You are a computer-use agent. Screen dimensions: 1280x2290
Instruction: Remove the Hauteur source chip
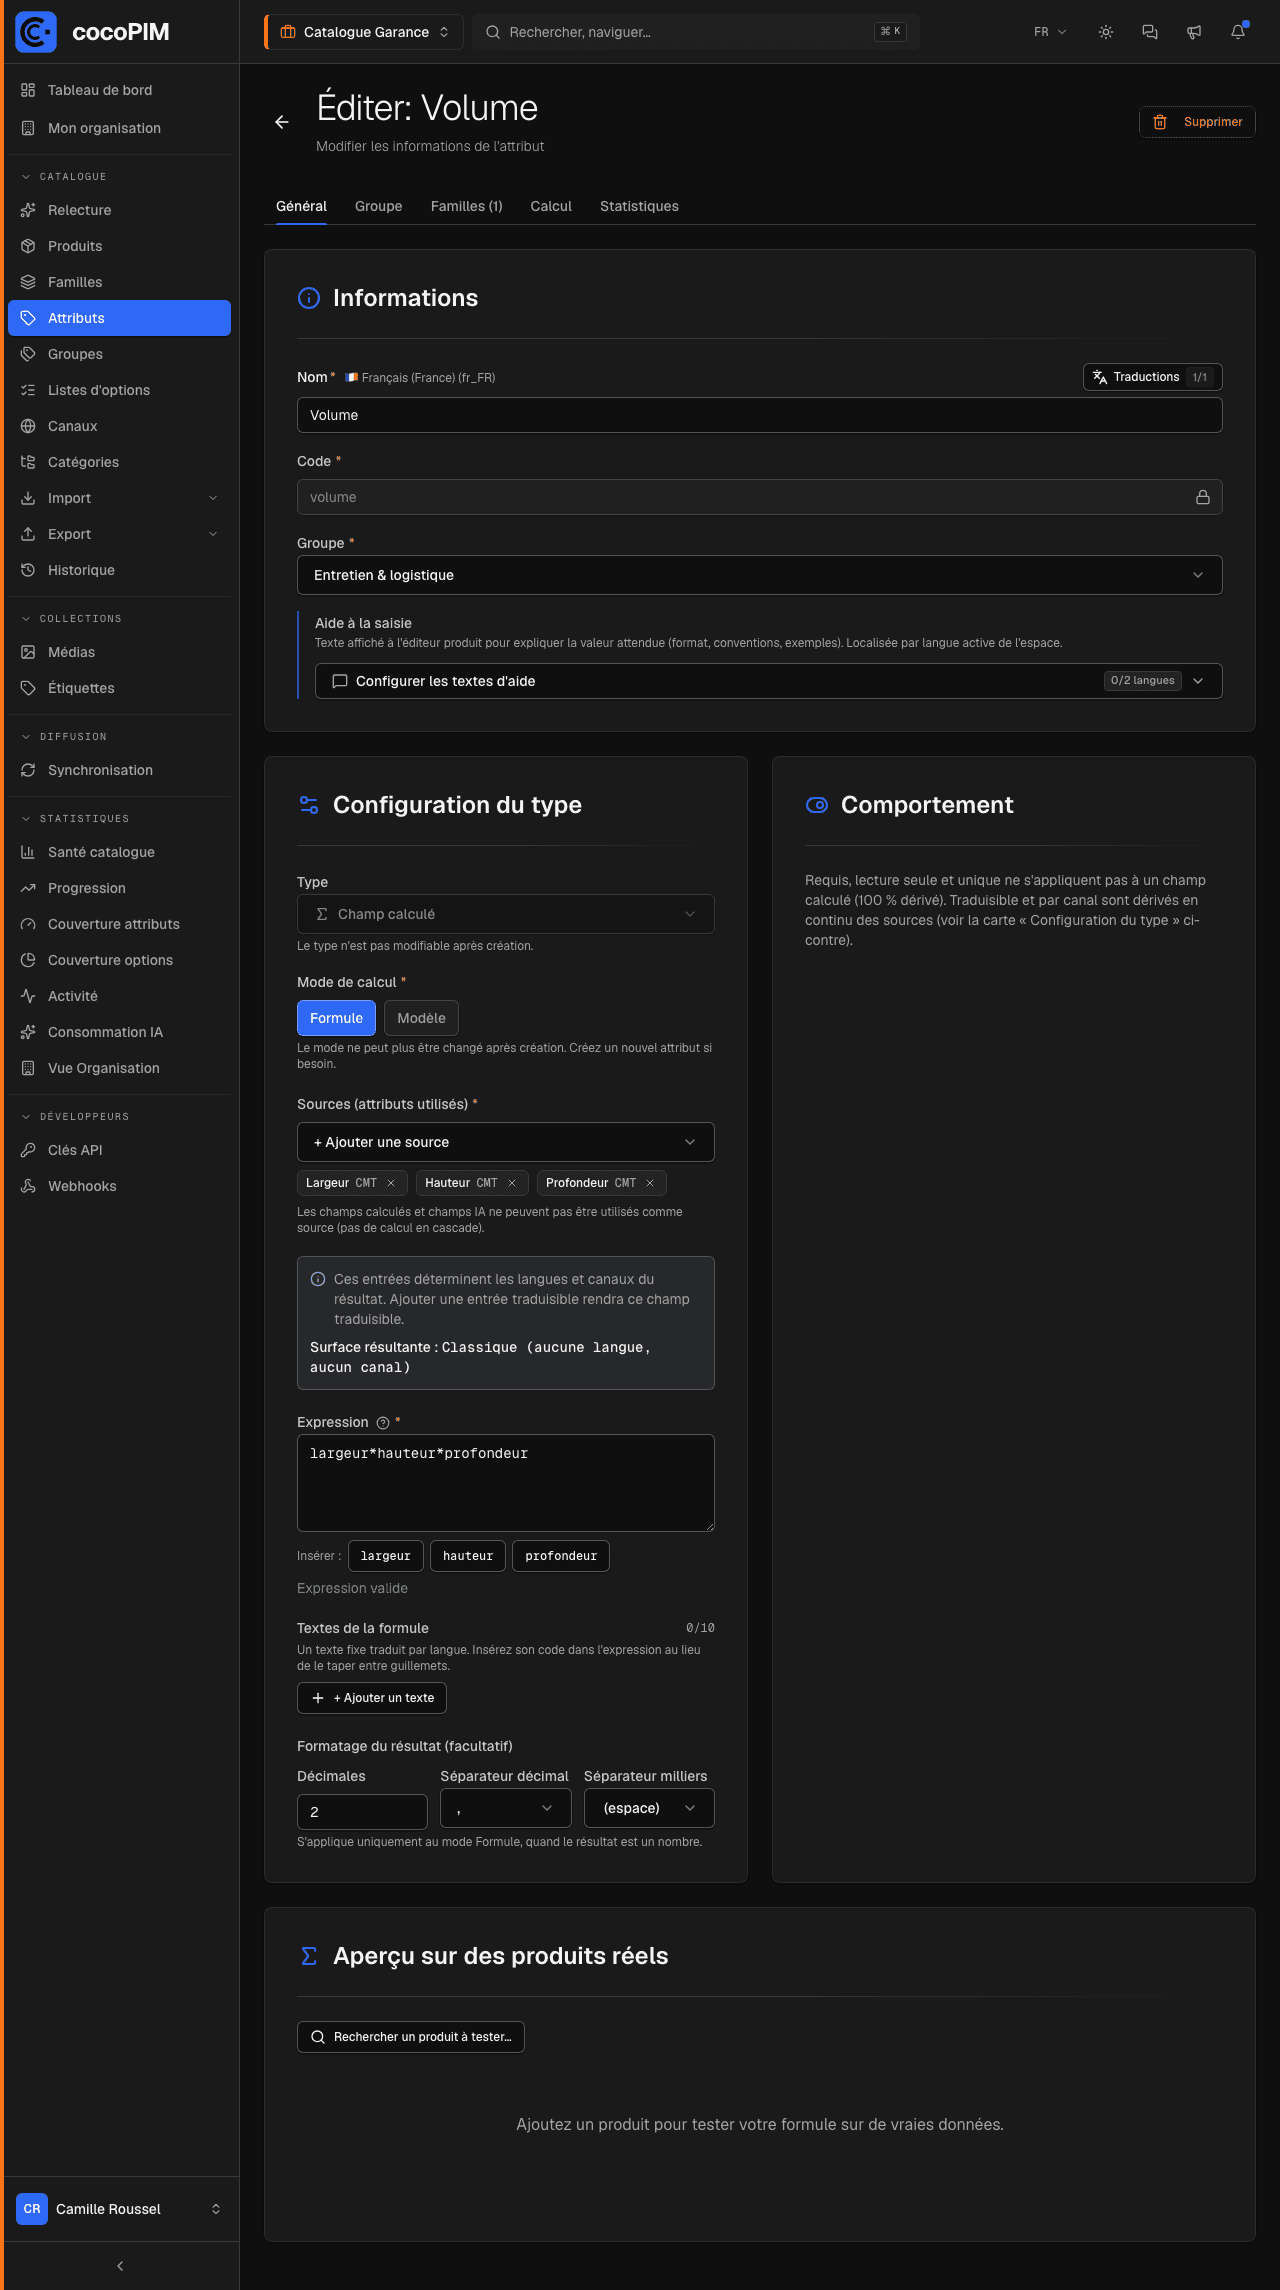[512, 1183]
